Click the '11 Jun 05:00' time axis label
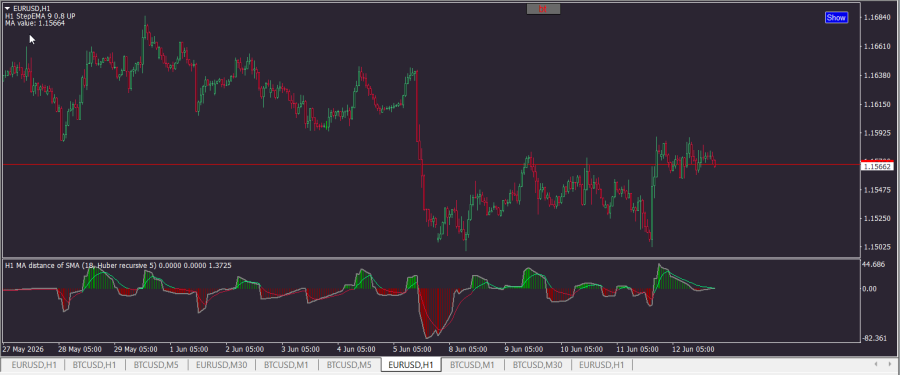 pyautogui.click(x=638, y=349)
